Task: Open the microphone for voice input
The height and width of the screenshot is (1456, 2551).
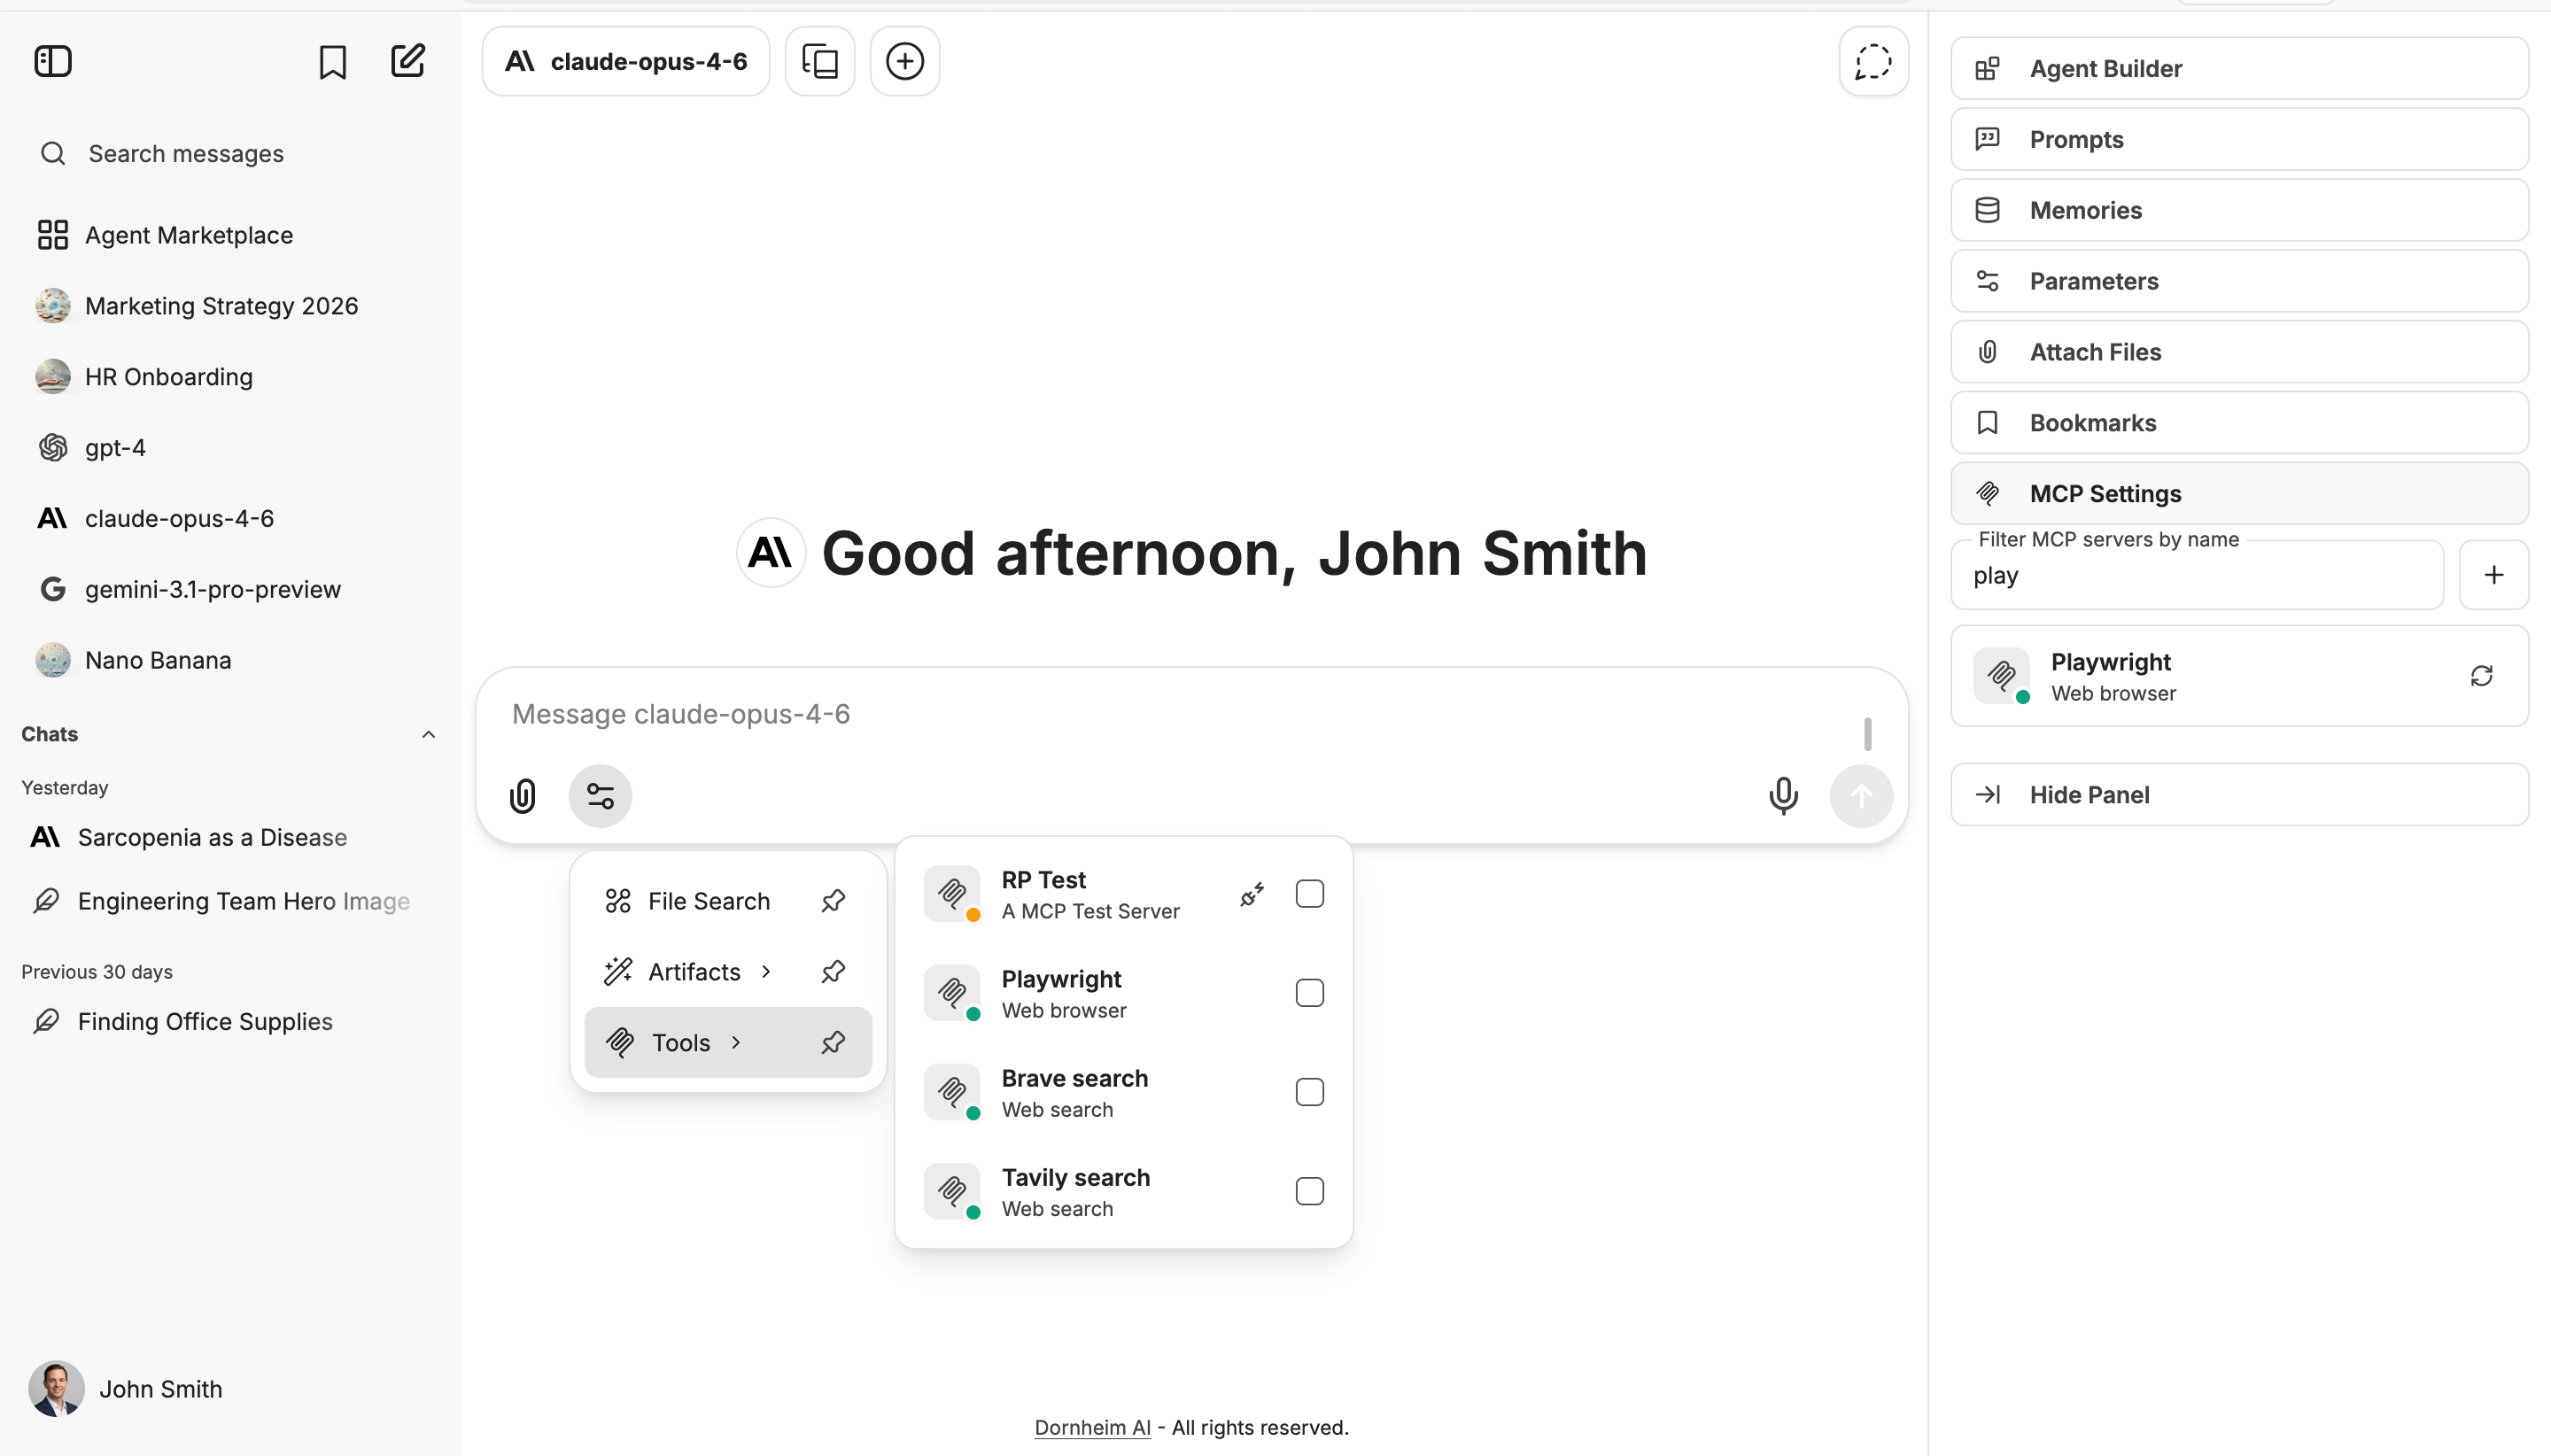Action: tap(1783, 796)
